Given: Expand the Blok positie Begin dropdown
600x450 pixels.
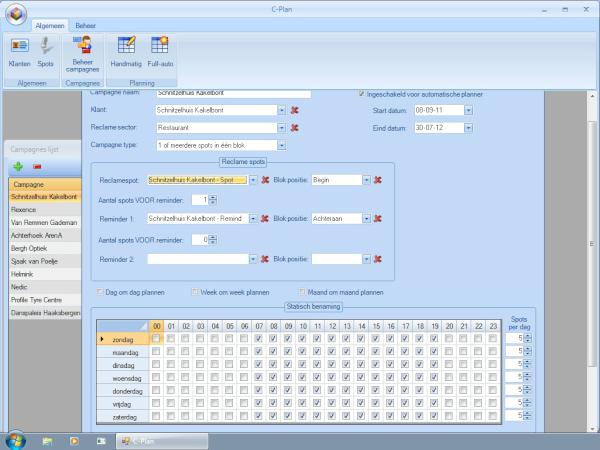Looking at the screenshot, I should [x=367, y=180].
